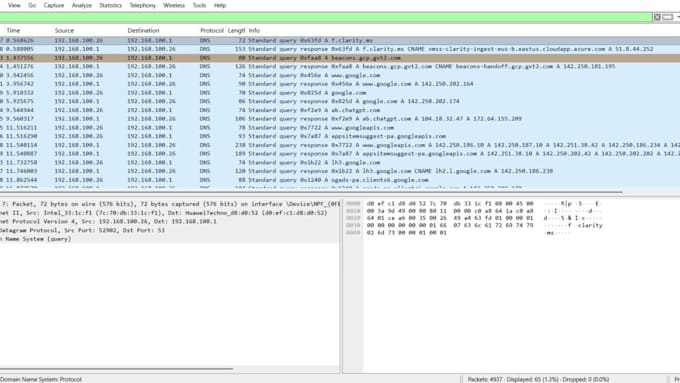
Task: Select the appsitemsuggest-pa response at 11.540887
Action: [340, 154]
